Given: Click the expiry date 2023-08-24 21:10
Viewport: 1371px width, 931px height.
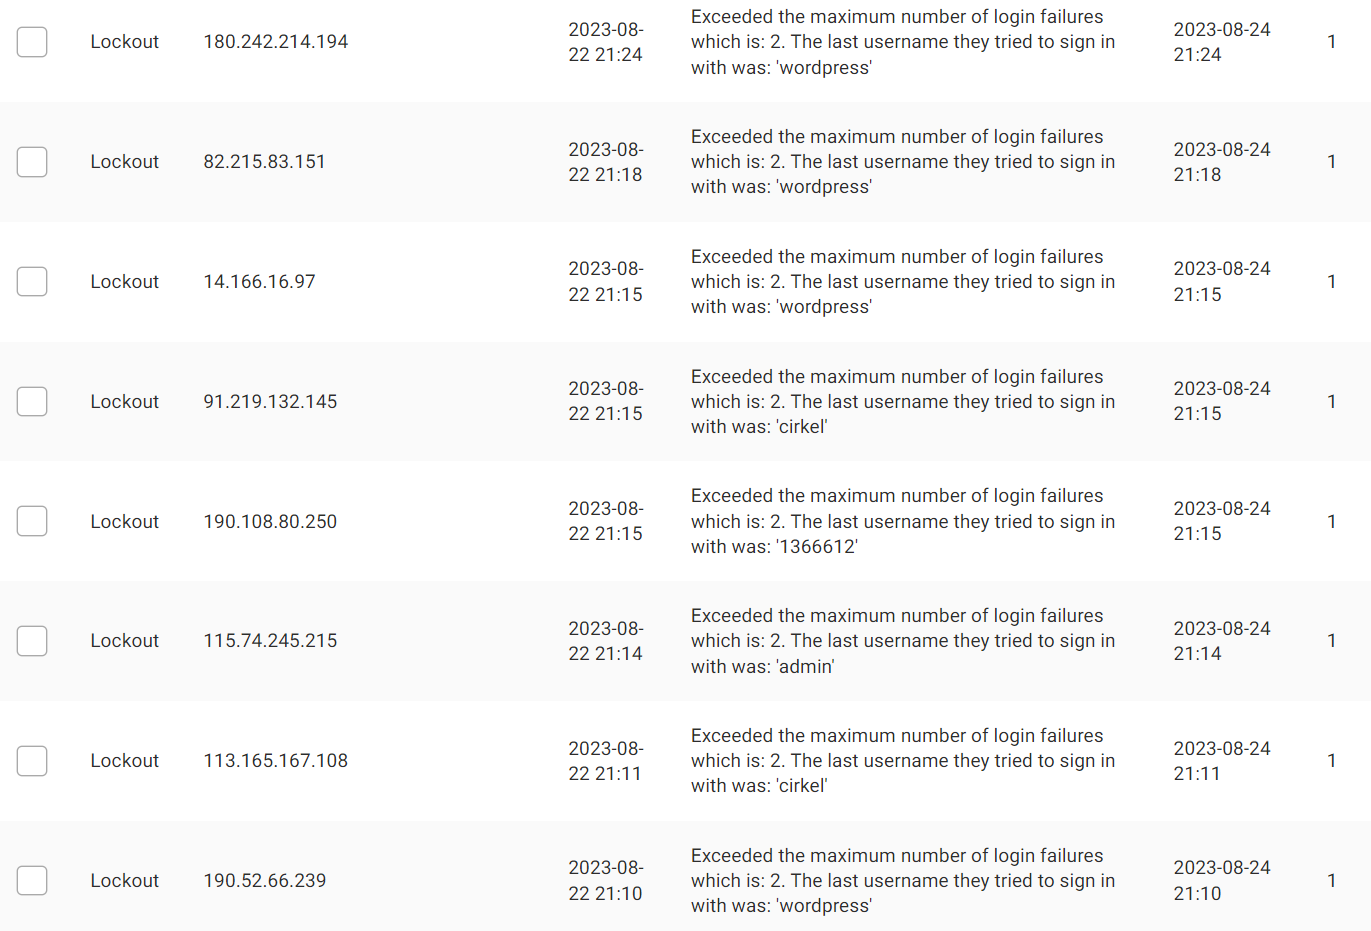Looking at the screenshot, I should click(1221, 881).
